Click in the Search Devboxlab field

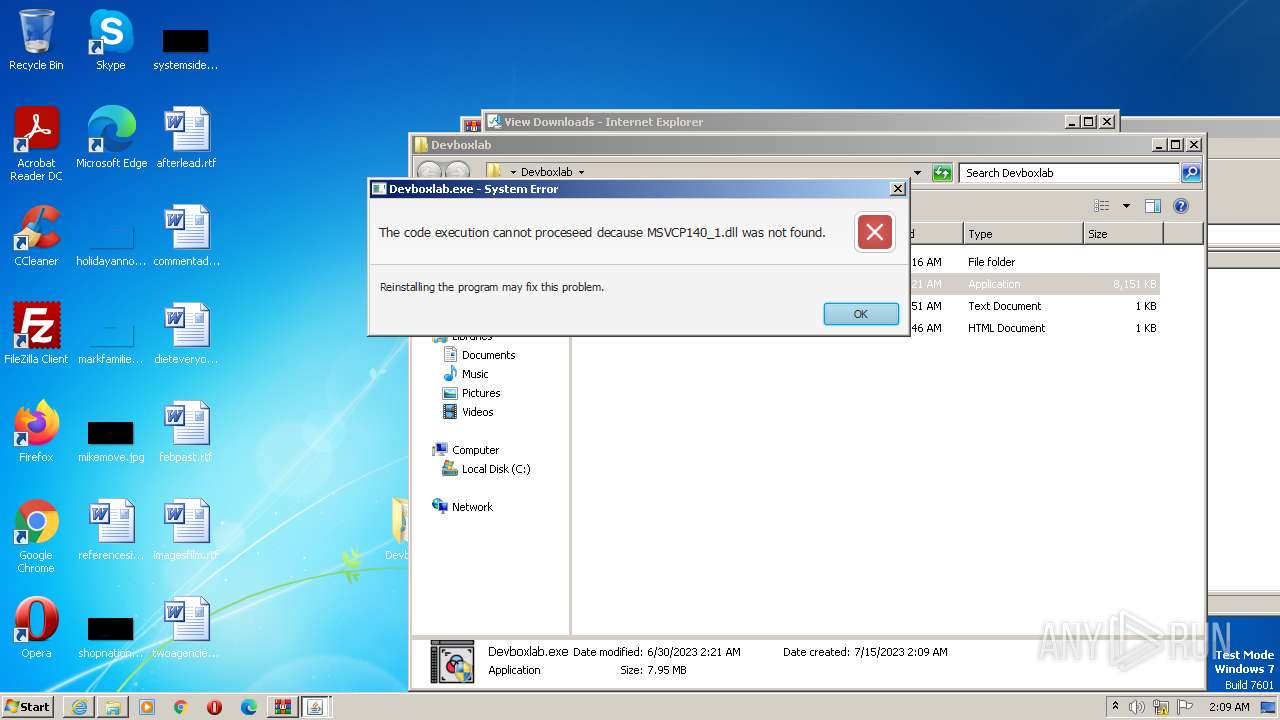click(x=1069, y=173)
